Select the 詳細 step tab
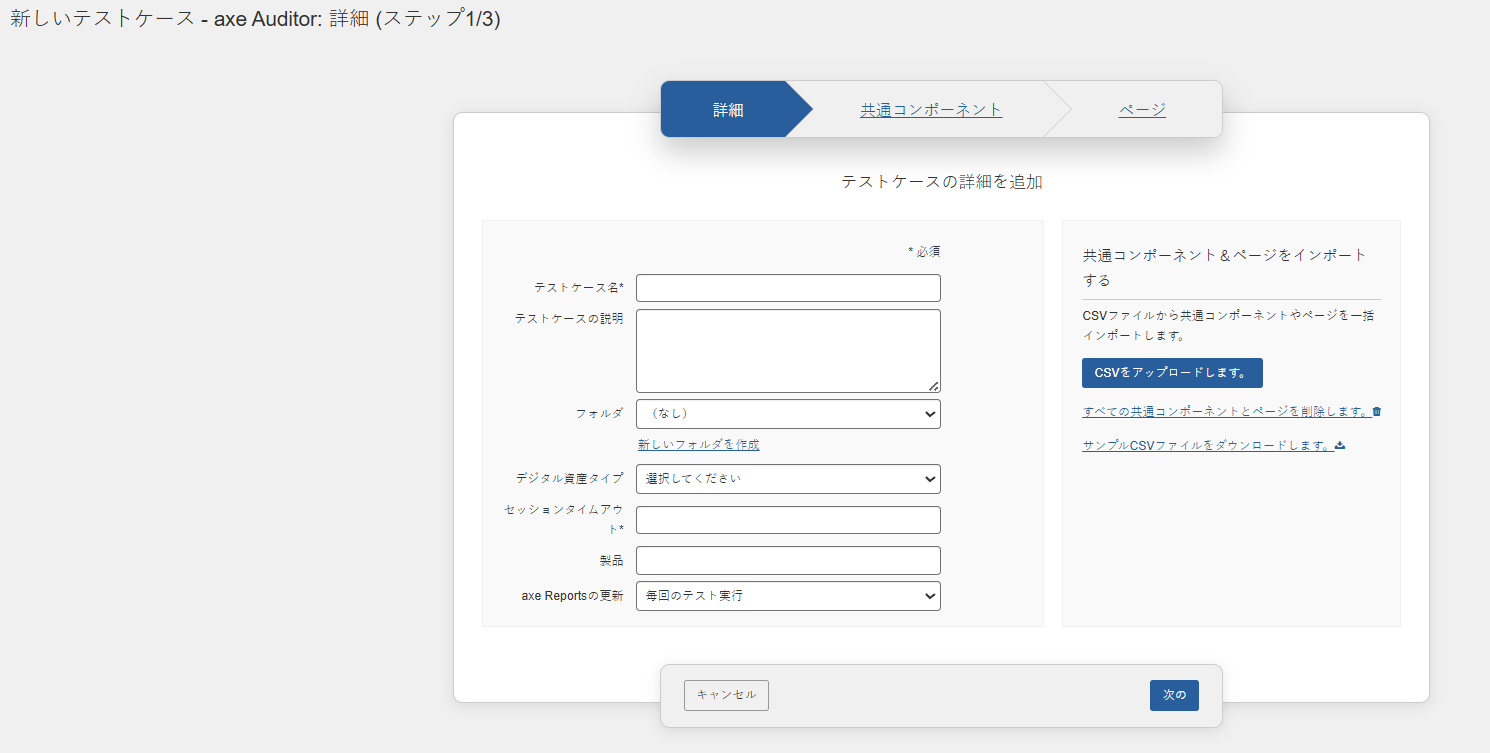The image size is (1490, 753). [x=728, y=110]
